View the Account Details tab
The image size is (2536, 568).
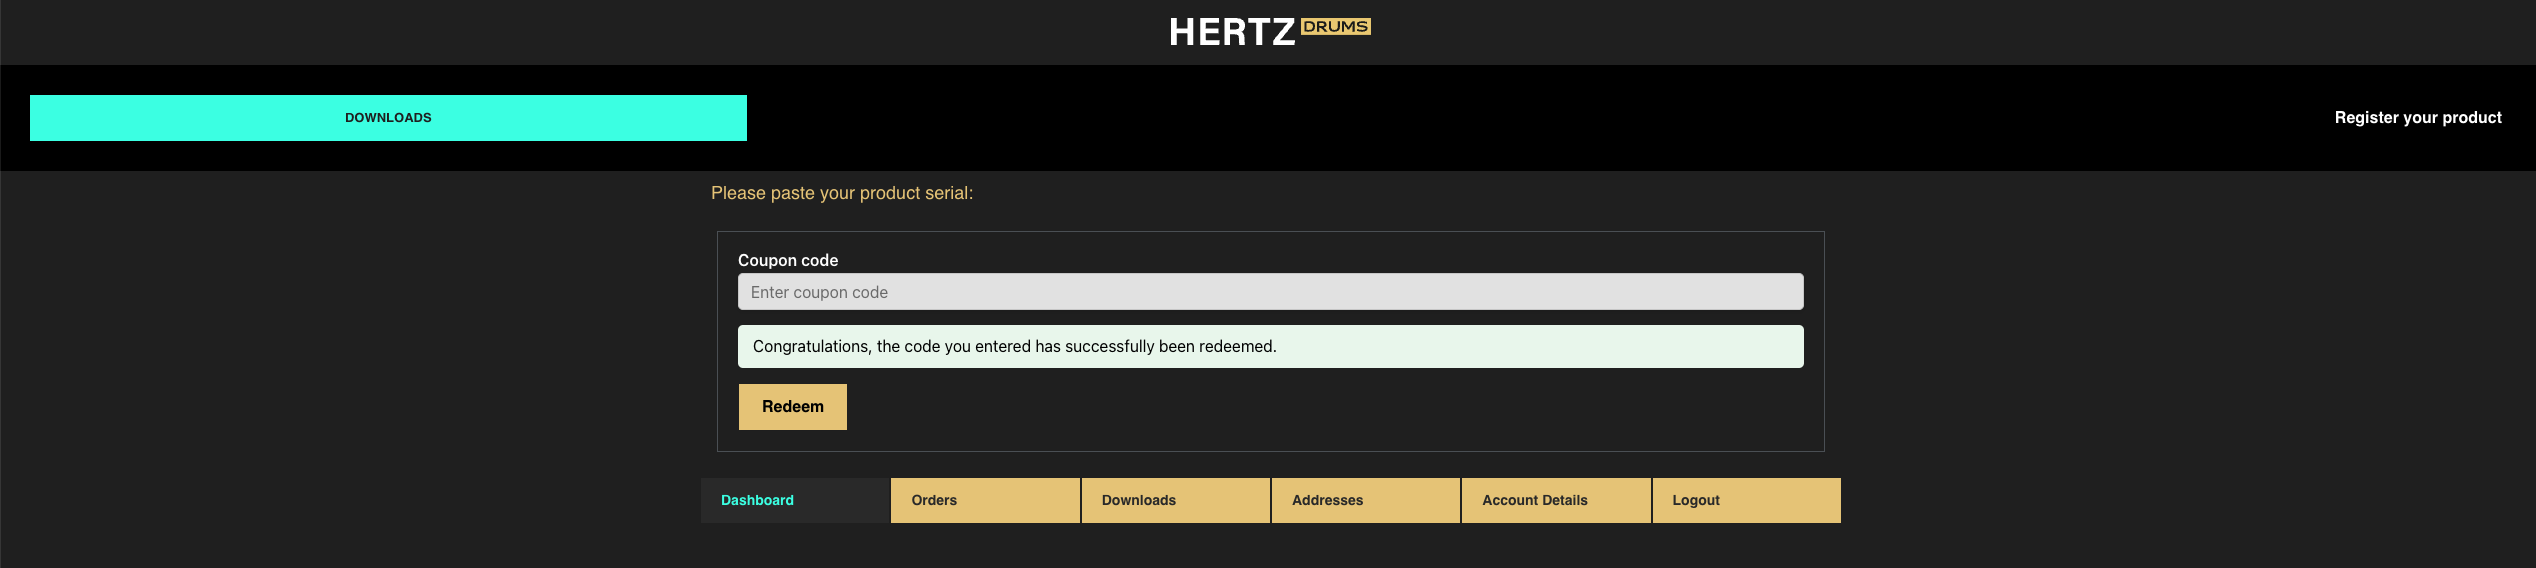pyautogui.click(x=1534, y=500)
